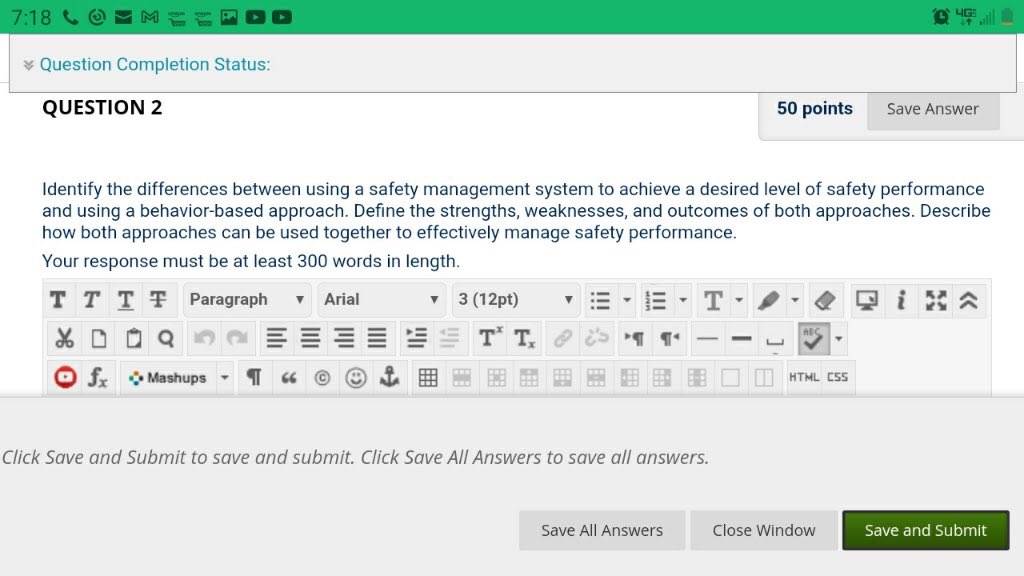Image resolution: width=1024 pixels, height=576 pixels.
Task: Open text color dropdown arrow
Action: (739, 300)
